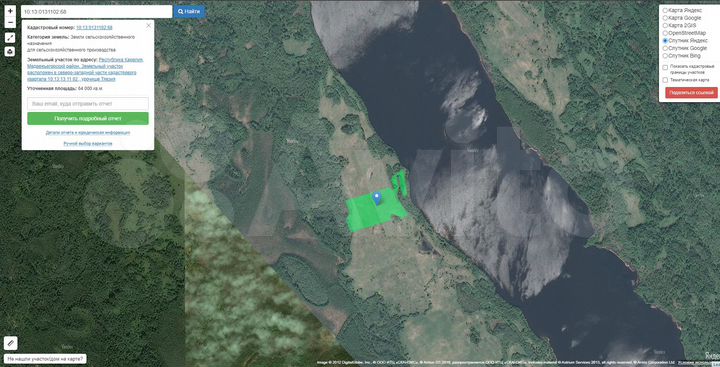The image size is (720, 367).
Task: Toggle the Тематическая карта checkbox
Action: tap(665, 80)
